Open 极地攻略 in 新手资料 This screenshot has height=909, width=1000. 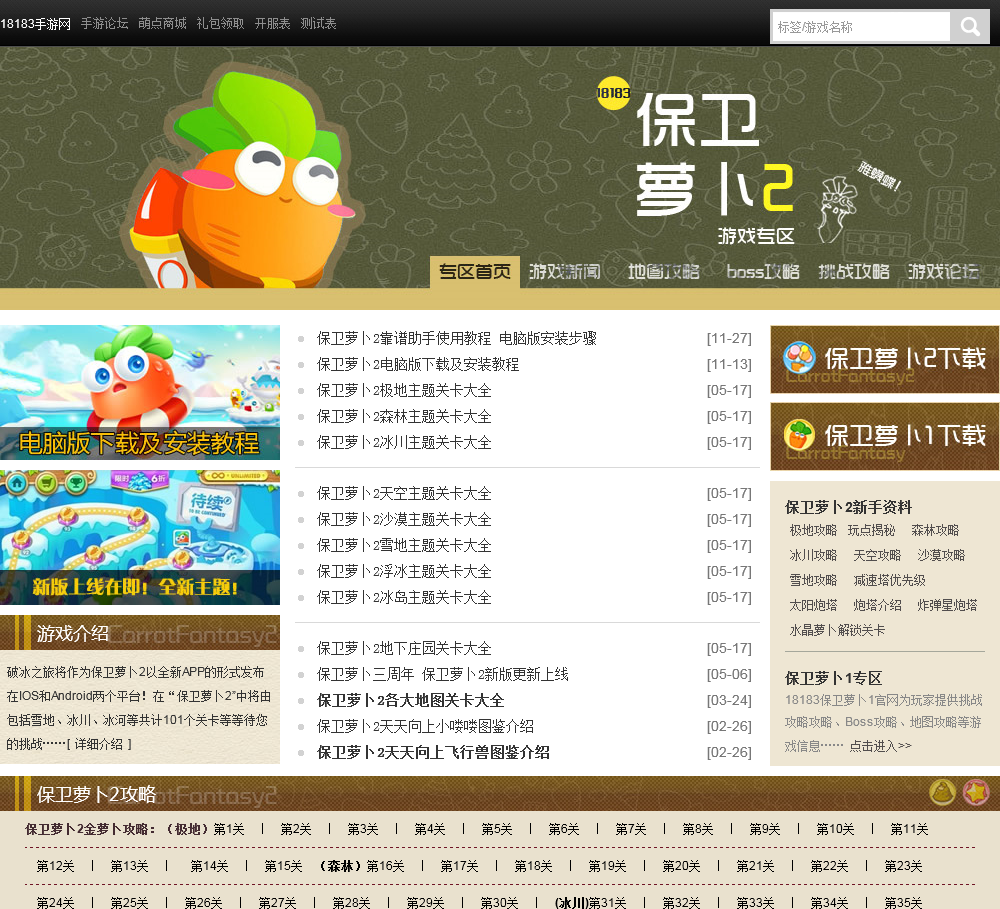[x=813, y=531]
